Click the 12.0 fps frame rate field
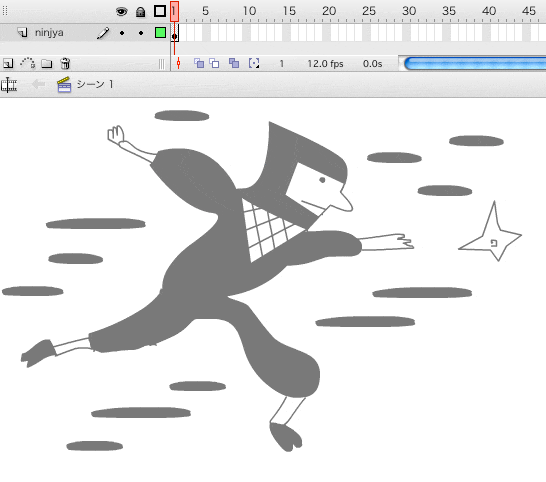The image size is (546, 482). point(325,64)
